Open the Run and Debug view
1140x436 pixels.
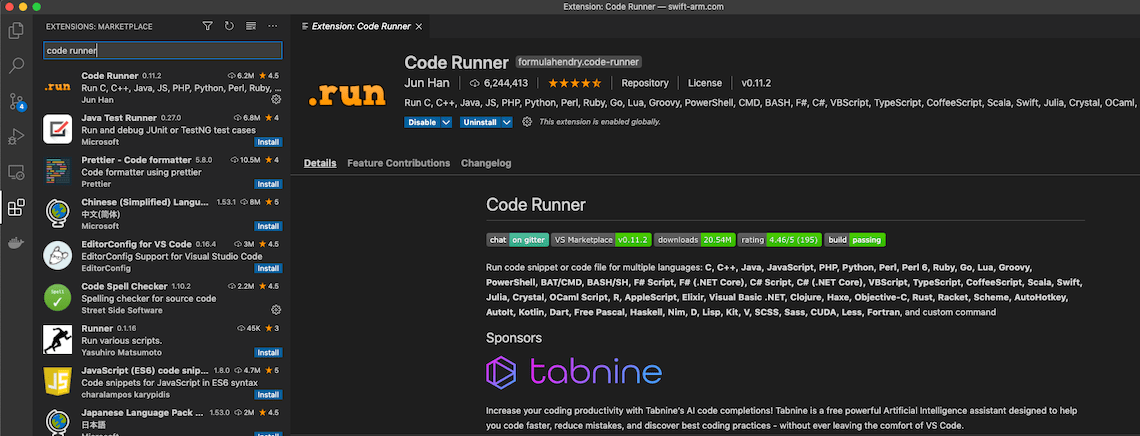16,137
